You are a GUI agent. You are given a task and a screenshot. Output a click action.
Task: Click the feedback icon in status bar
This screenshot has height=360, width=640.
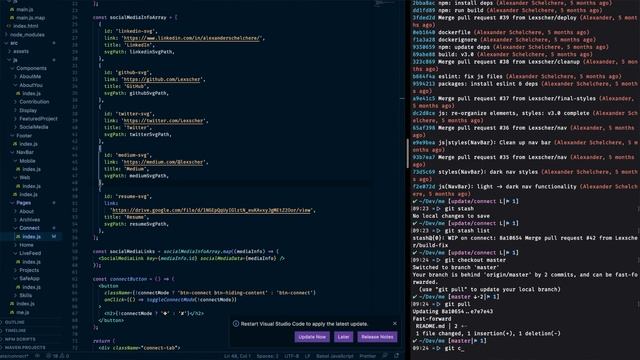tap(385, 356)
